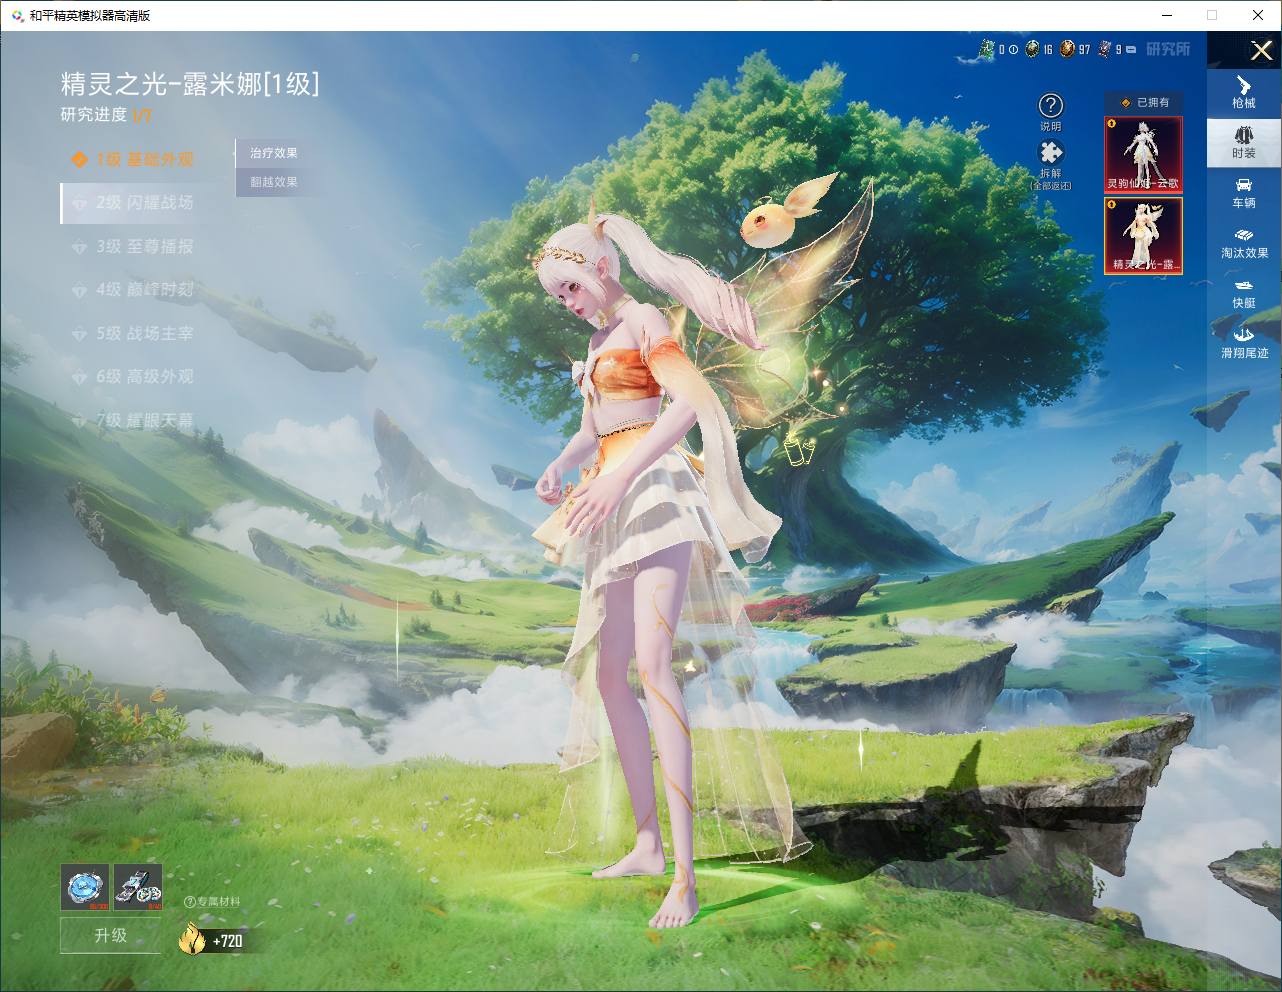This screenshot has height=992, width=1282.
Task: Select the 灵驹仙姬-云歌 outfit thumbnail
Action: 1143,154
